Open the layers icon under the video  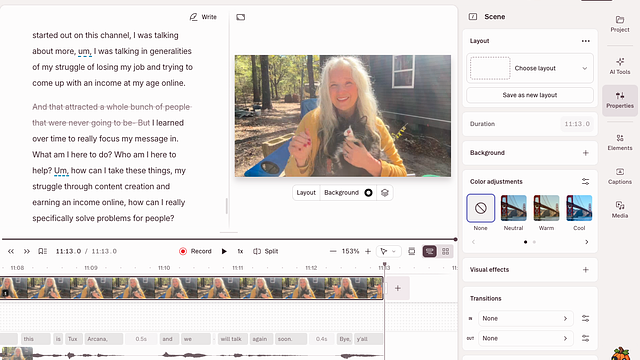[x=384, y=193]
